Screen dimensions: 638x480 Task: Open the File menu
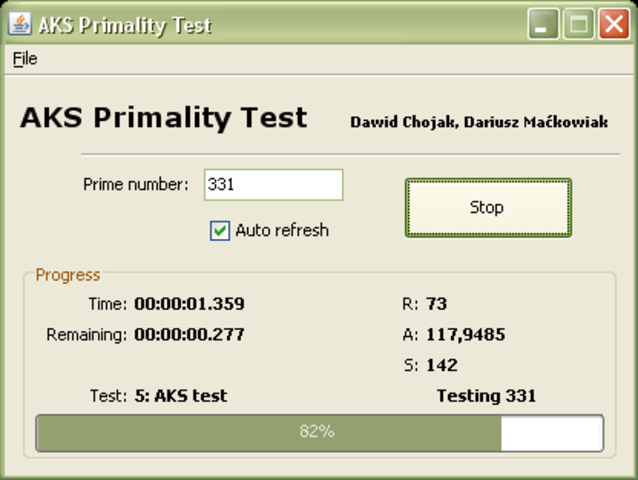pos(25,59)
